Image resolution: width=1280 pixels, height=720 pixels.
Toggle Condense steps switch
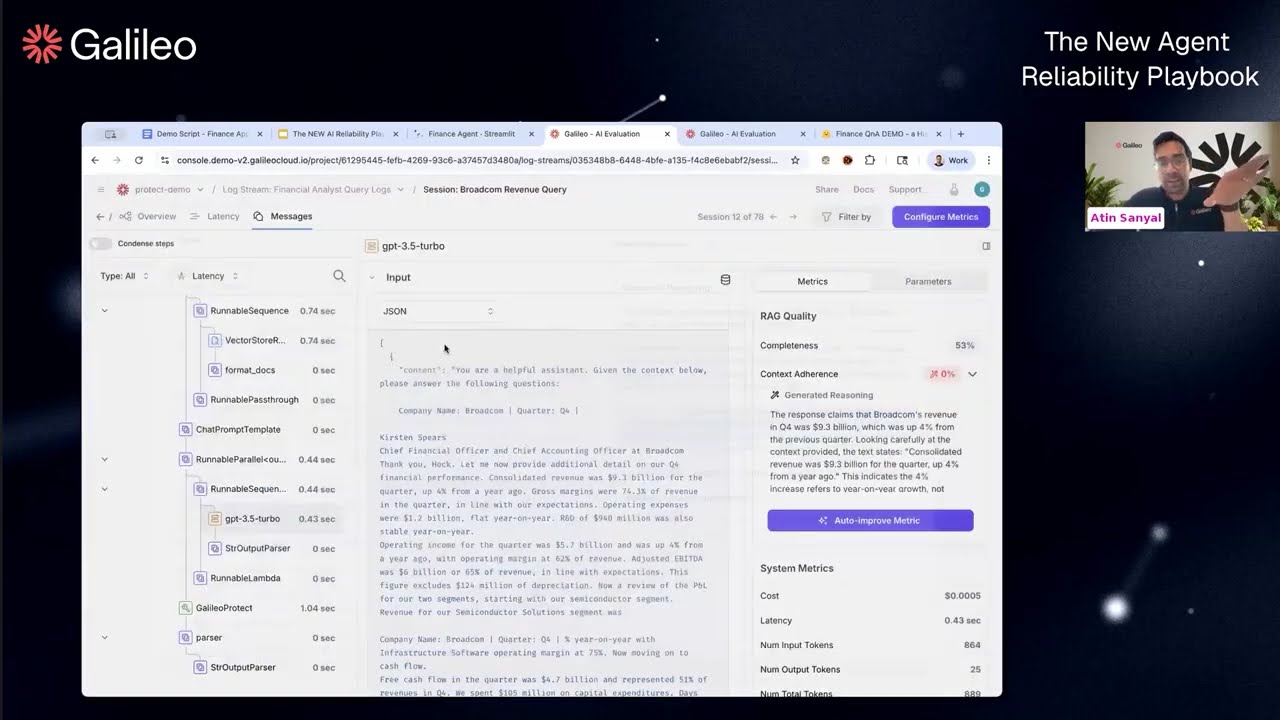tap(100, 244)
